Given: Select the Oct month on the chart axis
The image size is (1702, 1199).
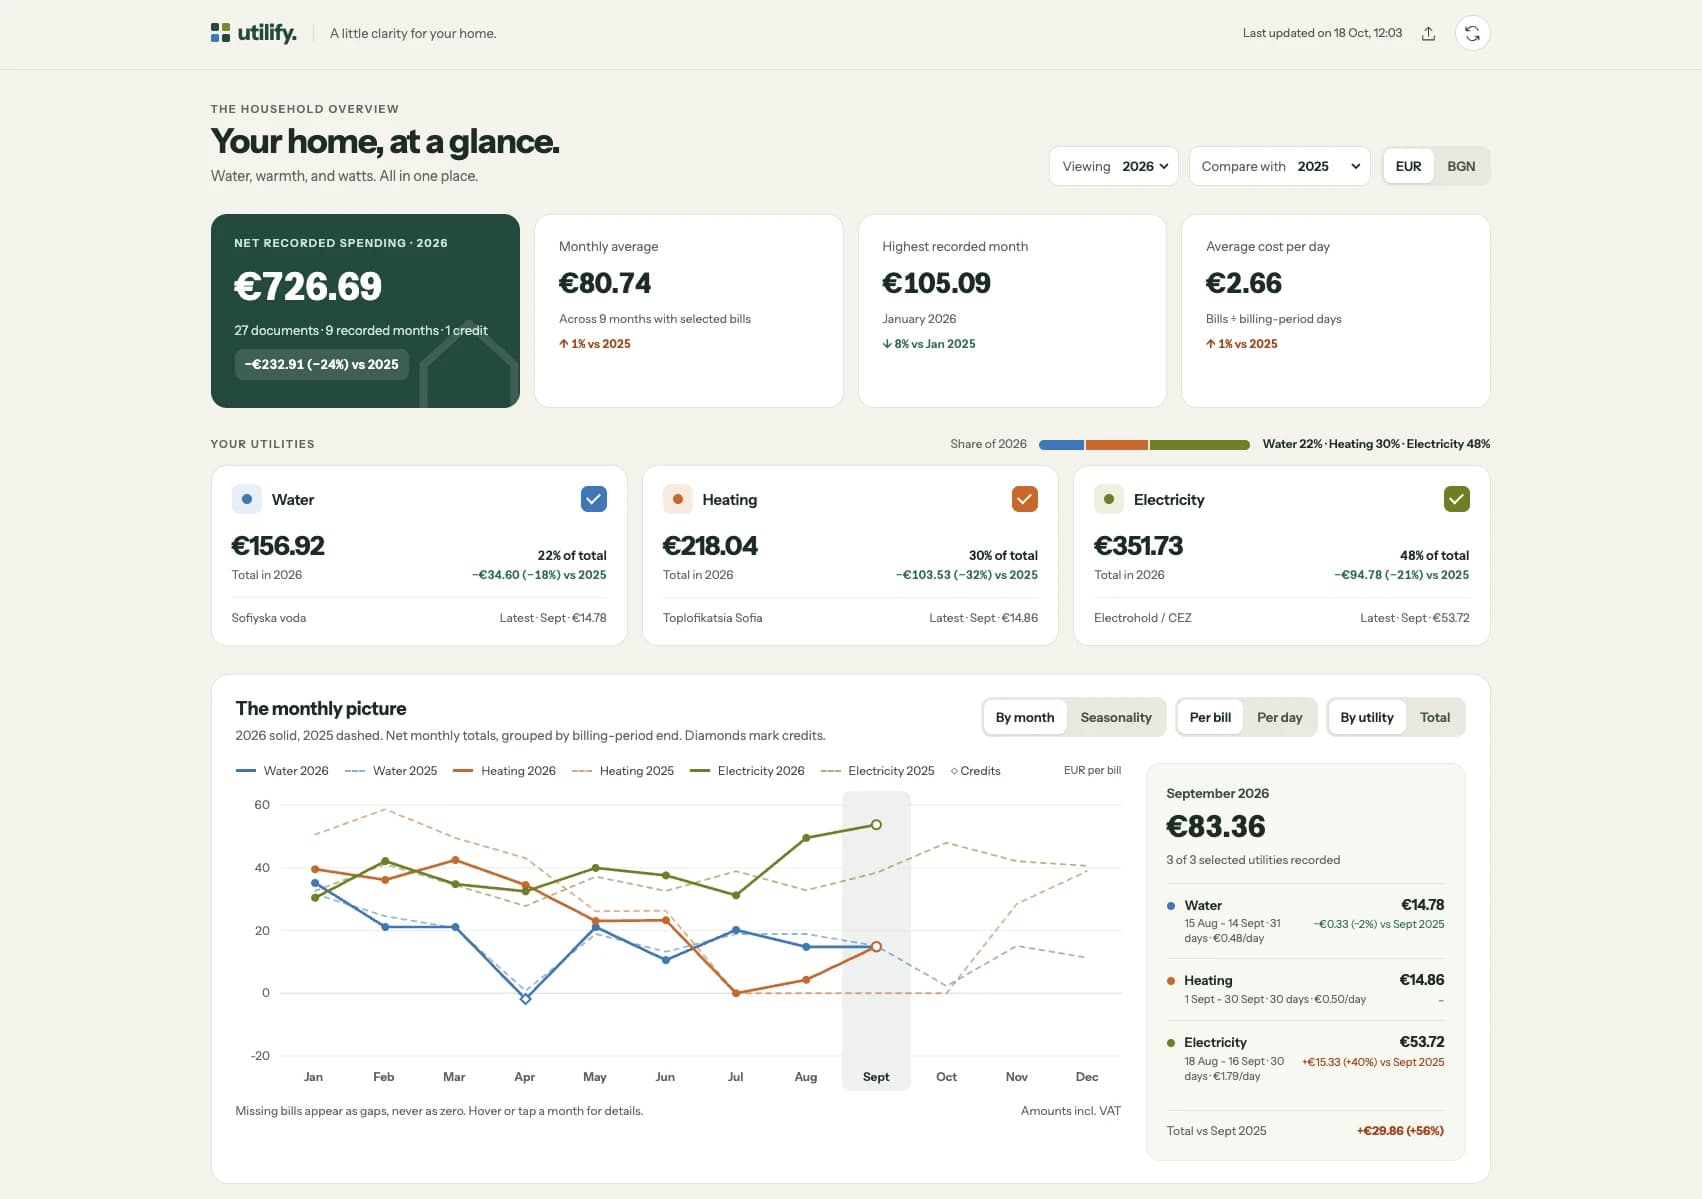Looking at the screenshot, I should pyautogui.click(x=946, y=1077).
